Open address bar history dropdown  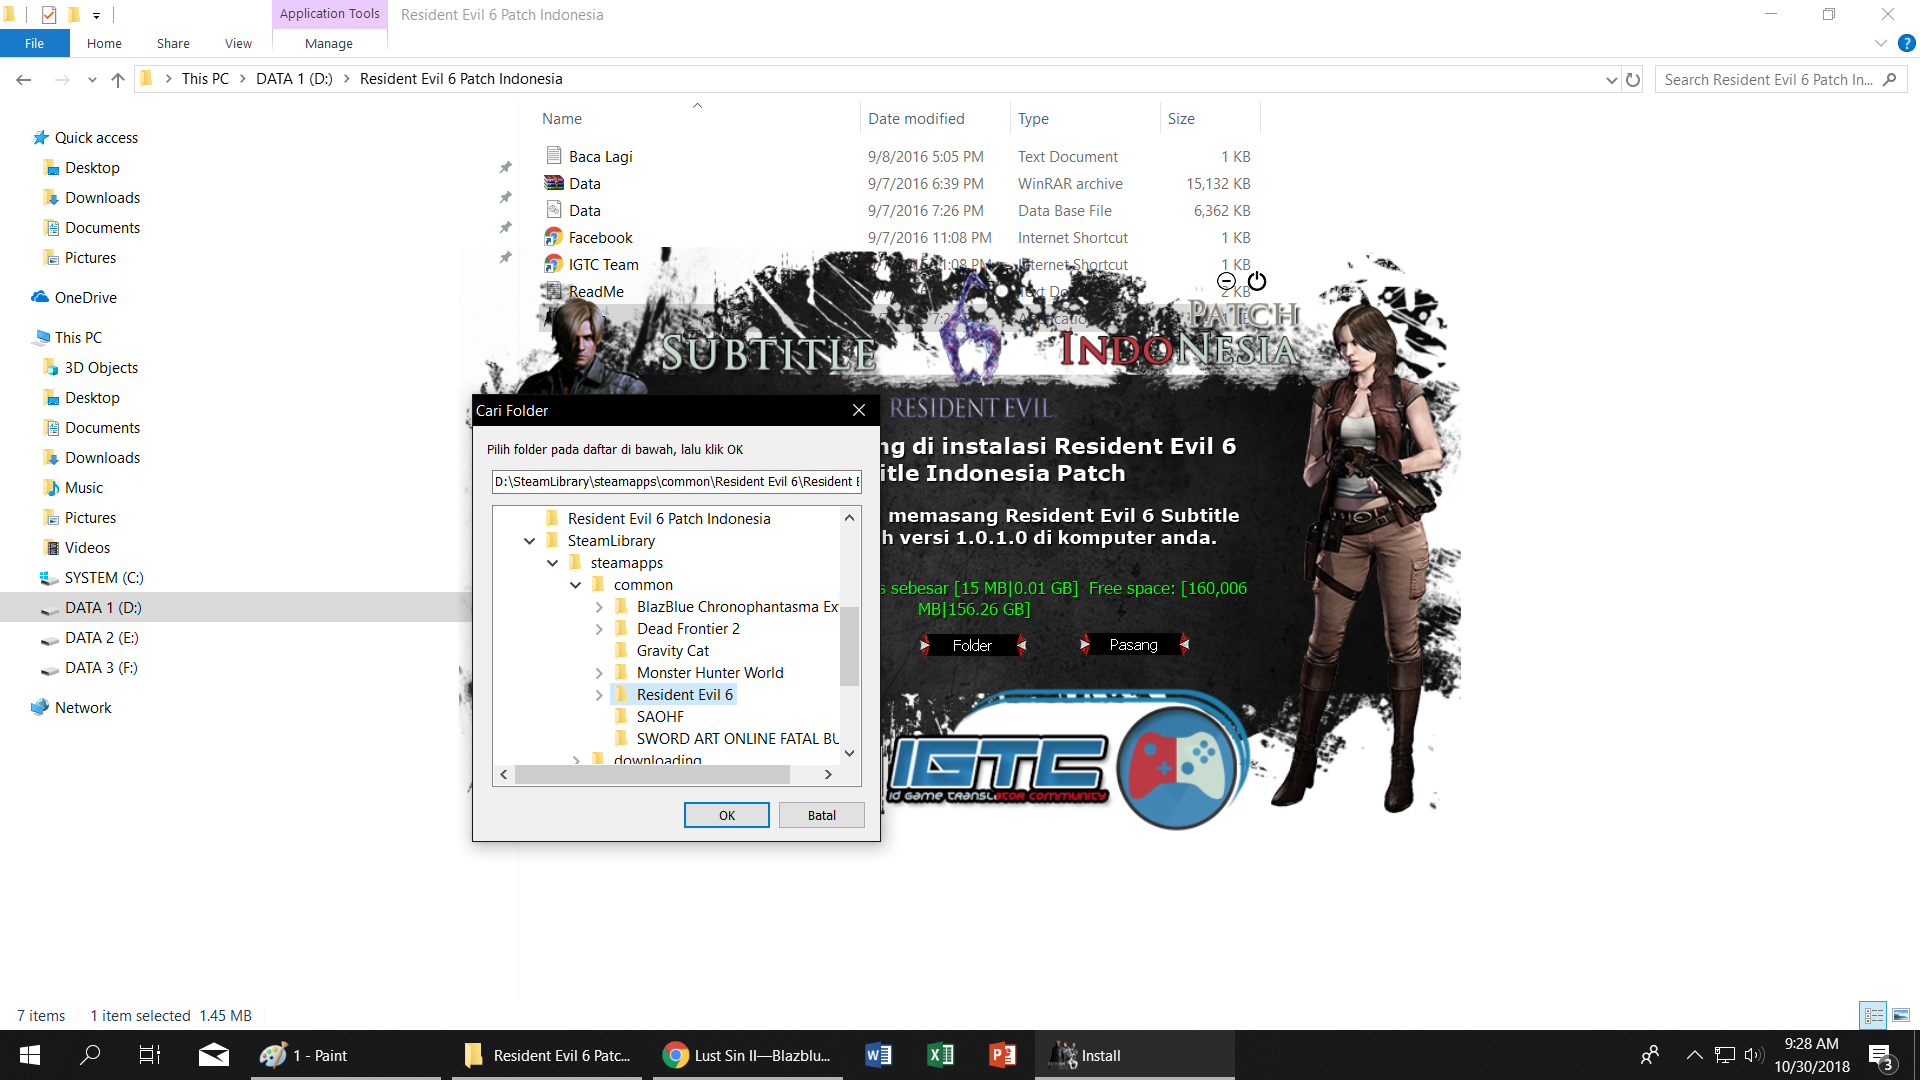(x=1611, y=80)
